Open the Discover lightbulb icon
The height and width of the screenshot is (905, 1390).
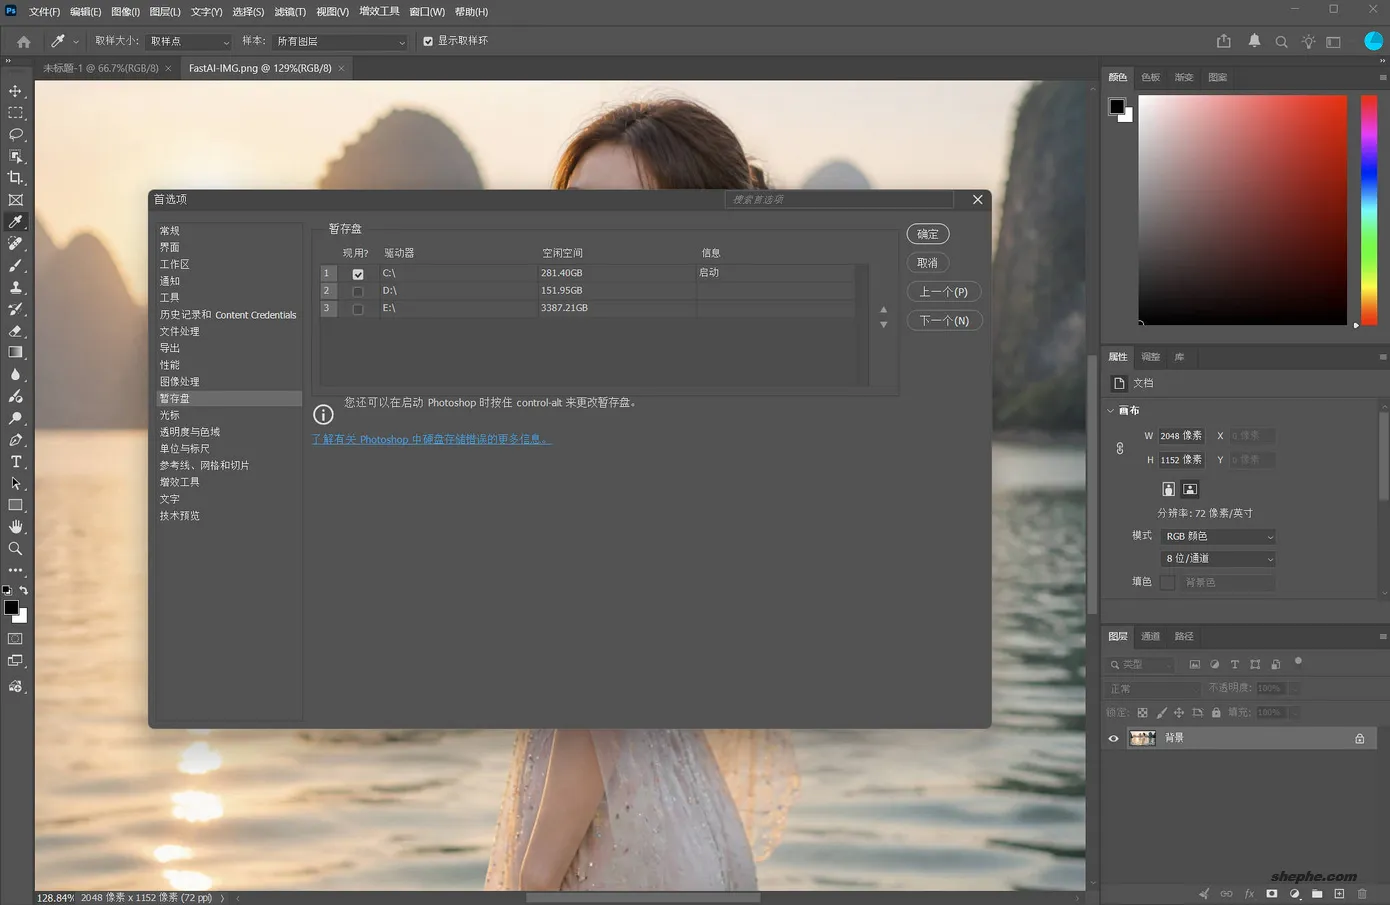pyautogui.click(x=1308, y=41)
